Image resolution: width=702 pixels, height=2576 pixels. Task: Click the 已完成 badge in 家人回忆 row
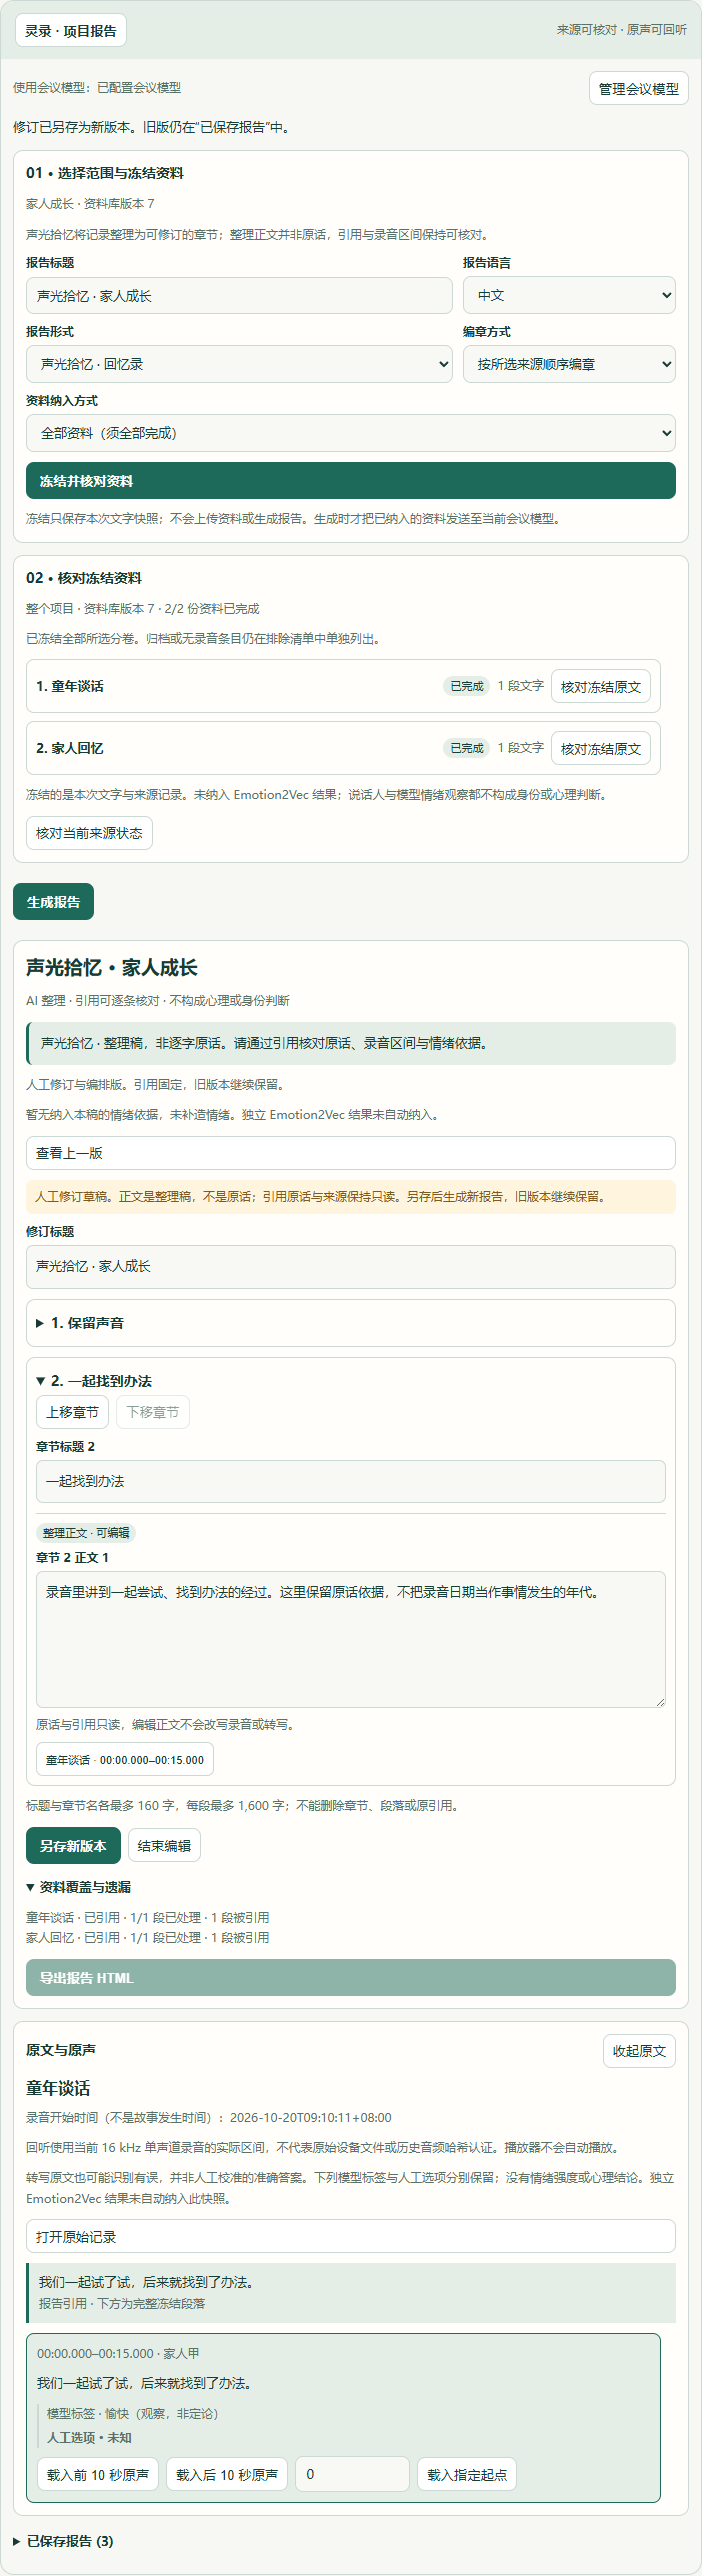[467, 749]
